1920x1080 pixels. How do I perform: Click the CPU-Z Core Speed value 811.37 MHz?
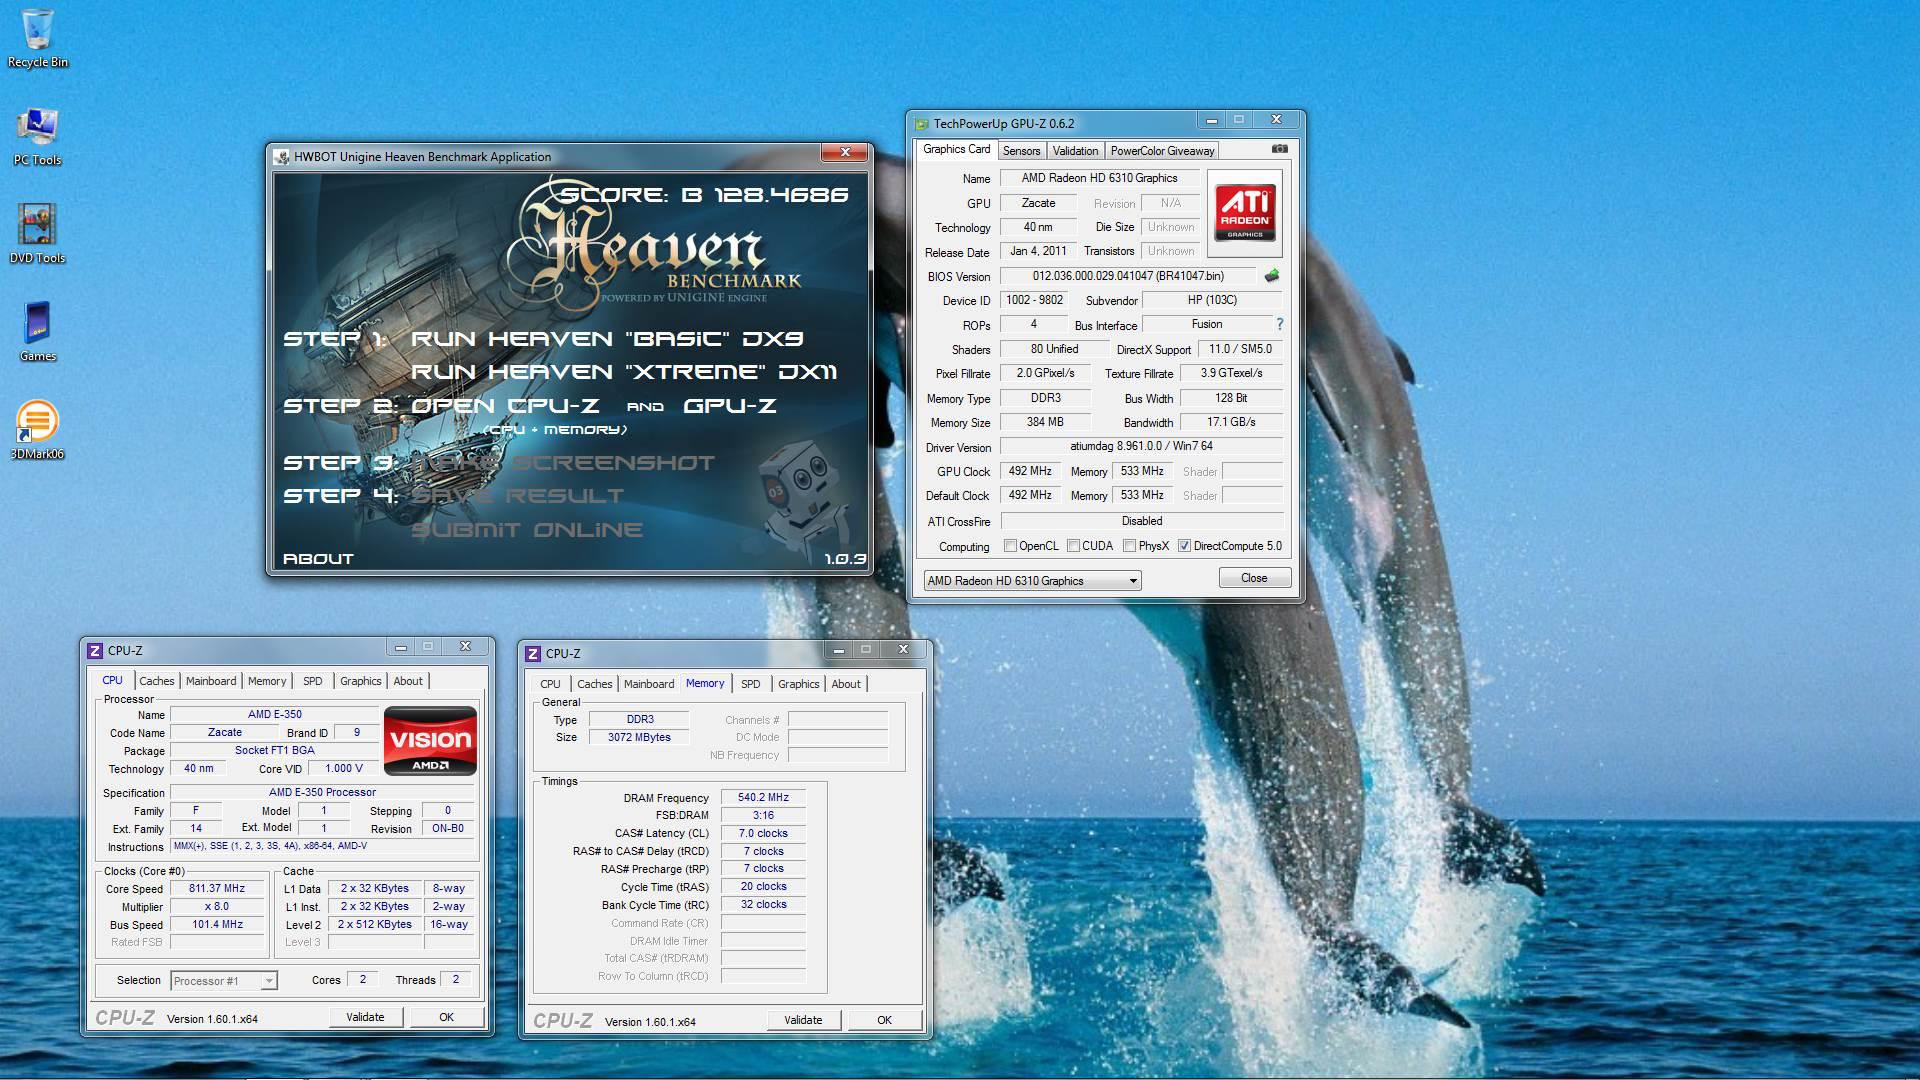(x=217, y=888)
